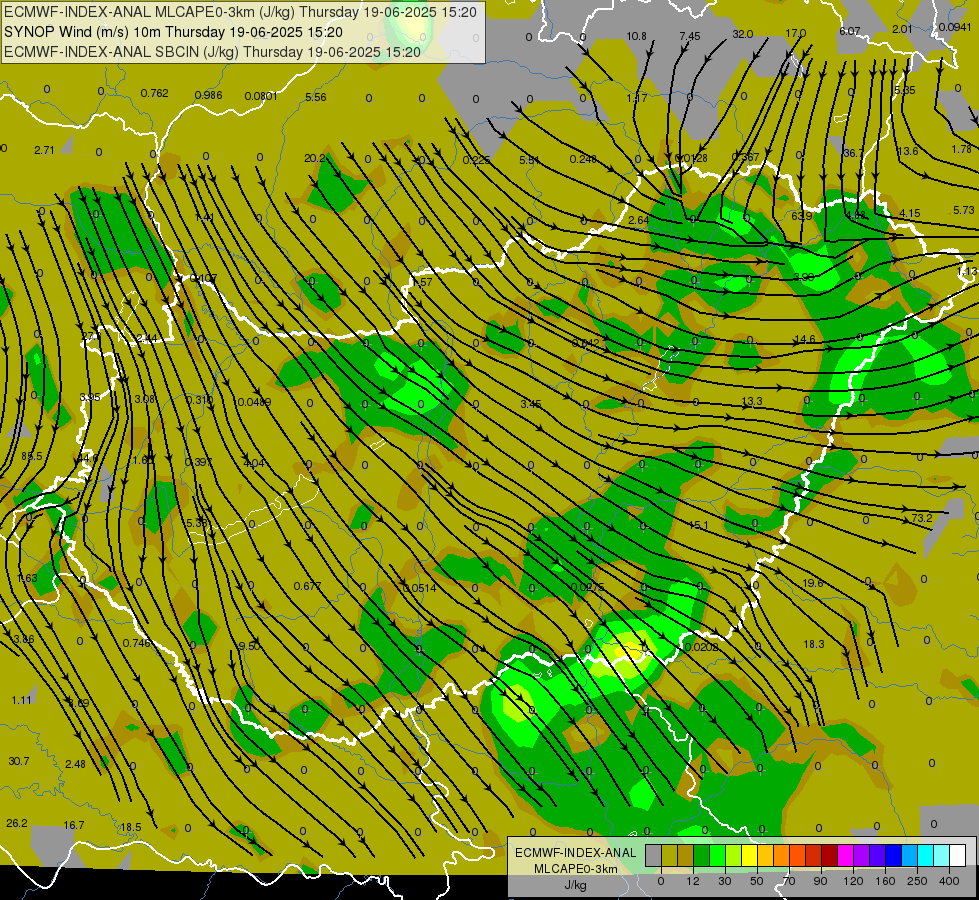Click the cyan legend swatch

[927, 855]
